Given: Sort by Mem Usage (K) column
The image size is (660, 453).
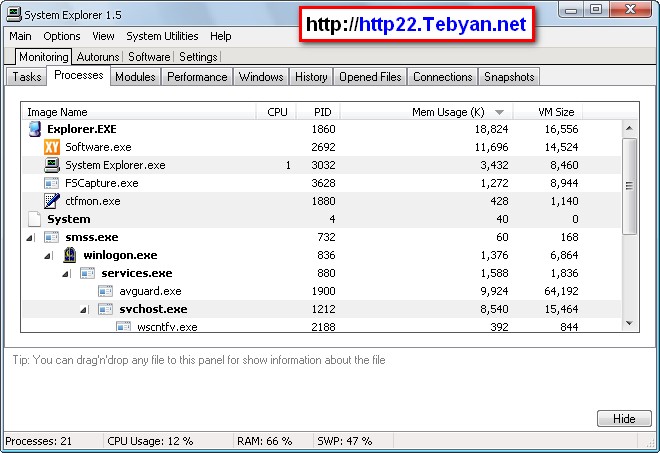Looking at the screenshot, I should [x=427, y=112].
